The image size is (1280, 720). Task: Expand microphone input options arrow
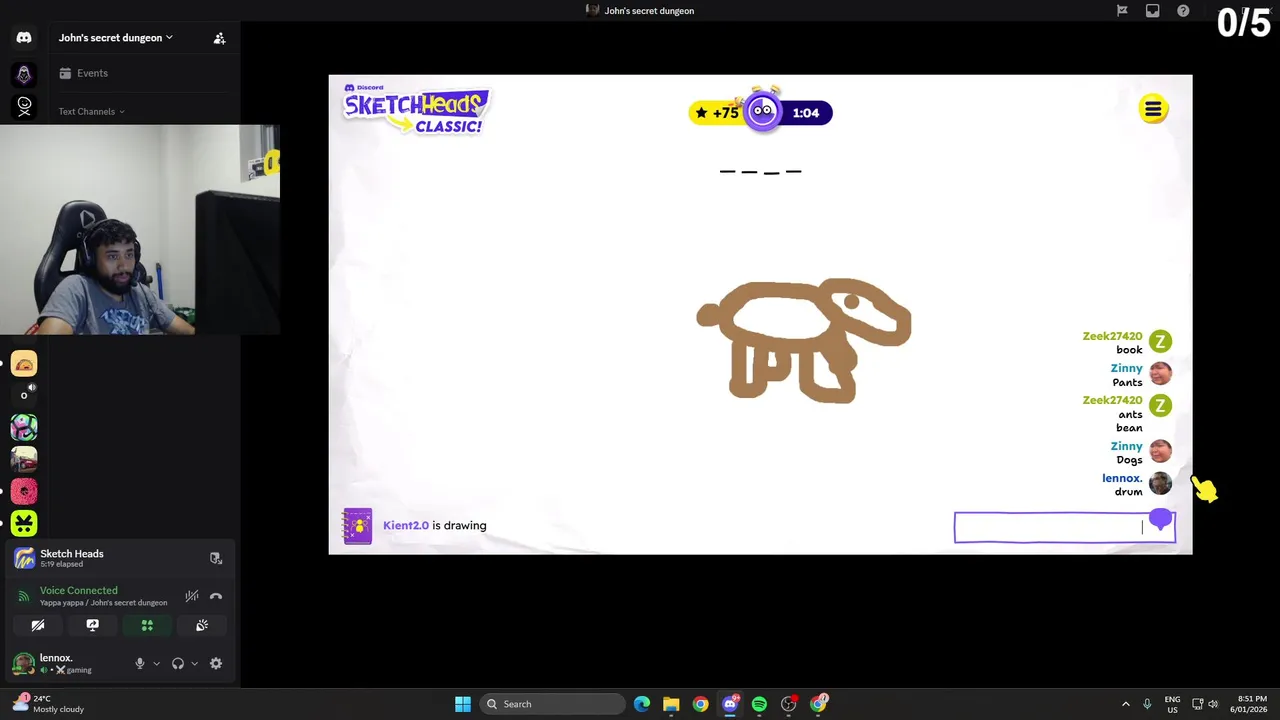pyautogui.click(x=156, y=663)
